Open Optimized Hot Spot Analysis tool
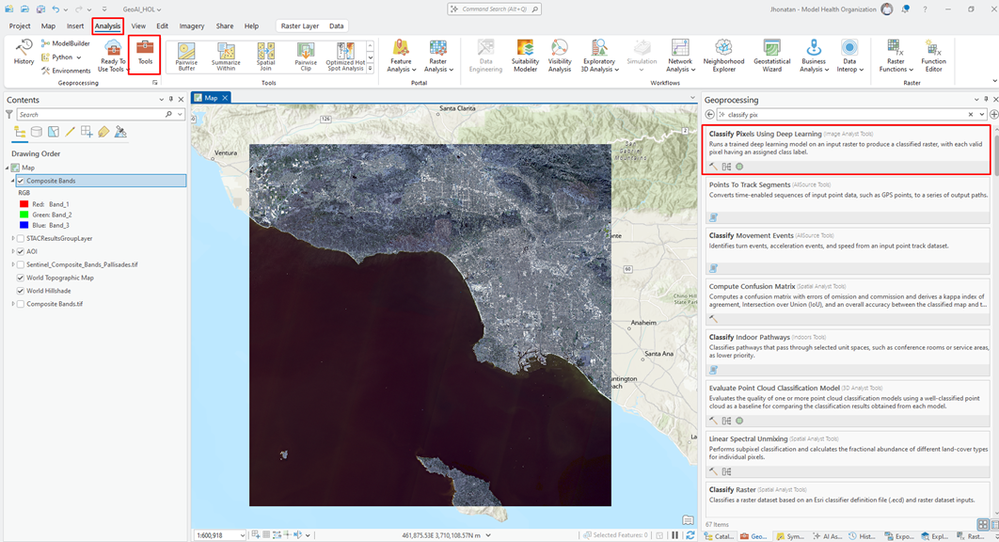Image resolution: width=999 pixels, height=542 pixels. (x=345, y=56)
